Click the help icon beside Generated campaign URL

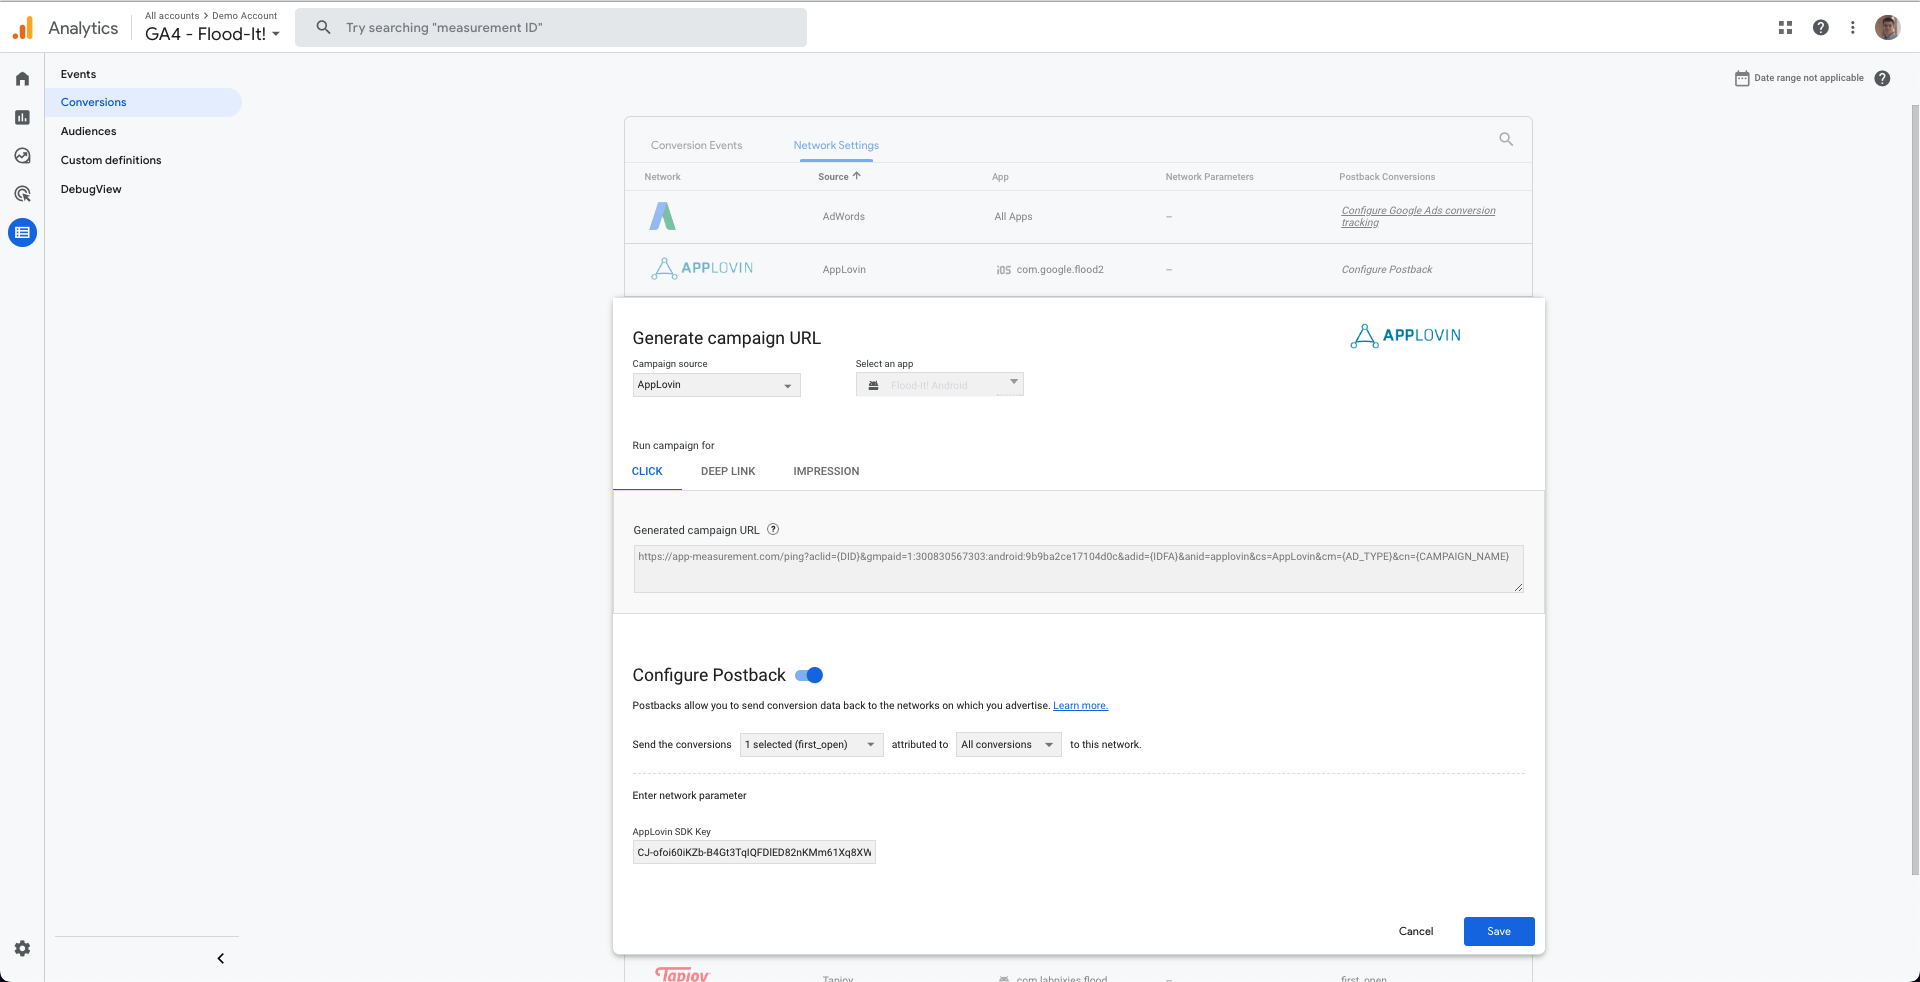pyautogui.click(x=773, y=530)
